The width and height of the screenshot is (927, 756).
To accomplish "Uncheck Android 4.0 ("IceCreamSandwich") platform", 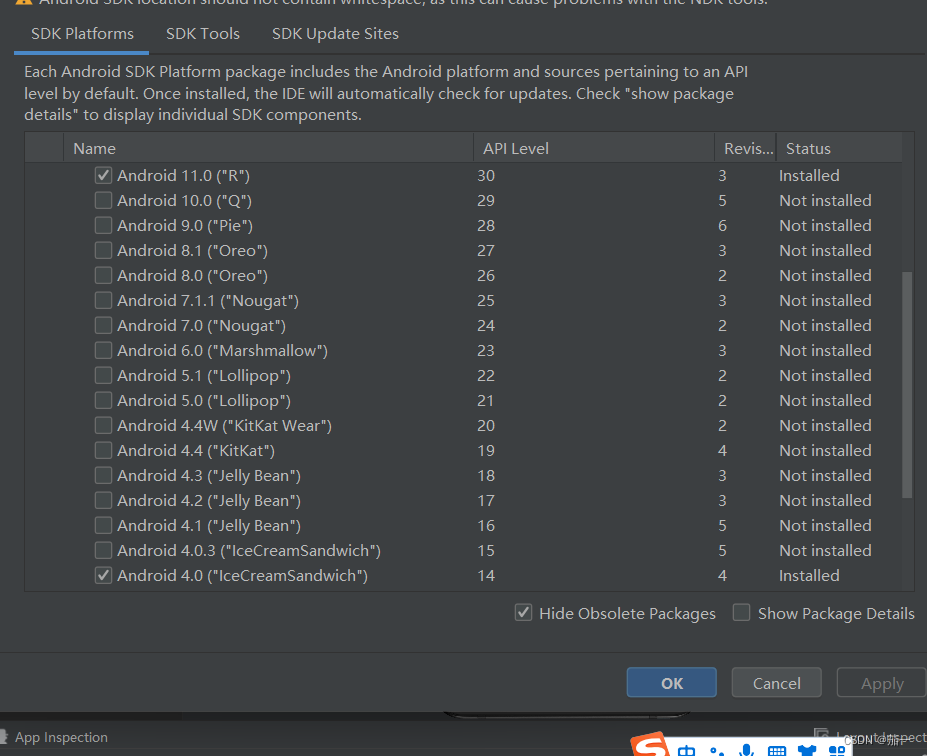I will pos(103,575).
